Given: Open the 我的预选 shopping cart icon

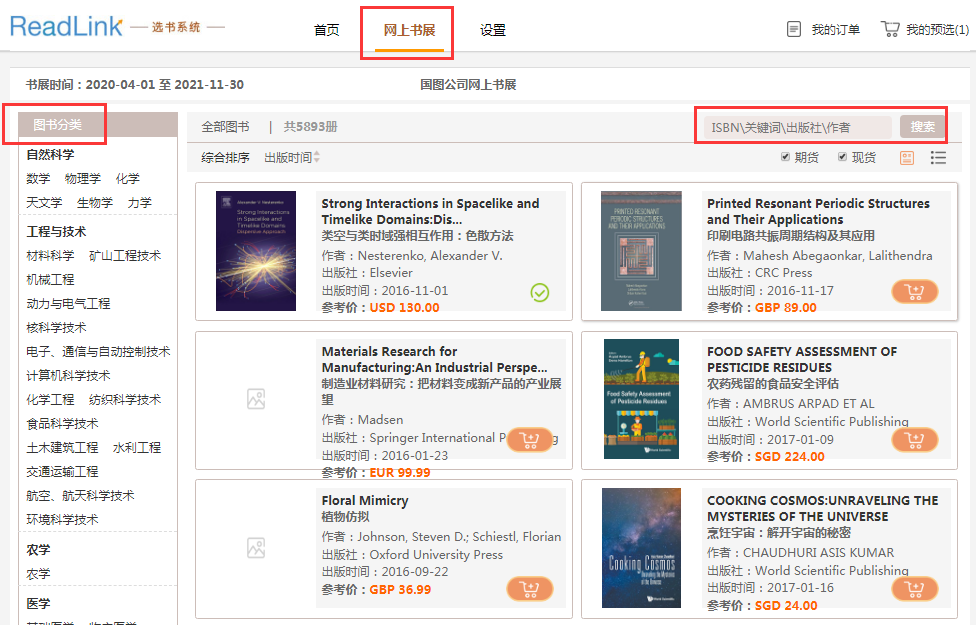Looking at the screenshot, I should click(x=890, y=29).
